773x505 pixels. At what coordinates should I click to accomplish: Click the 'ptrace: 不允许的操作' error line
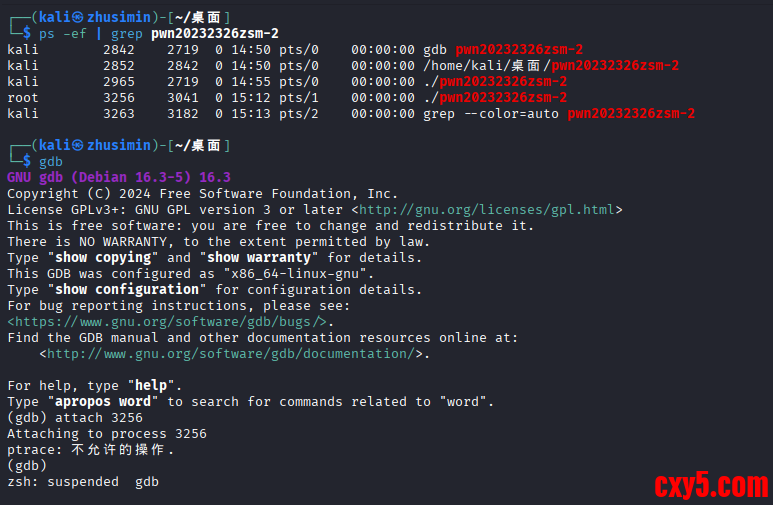click(91, 450)
